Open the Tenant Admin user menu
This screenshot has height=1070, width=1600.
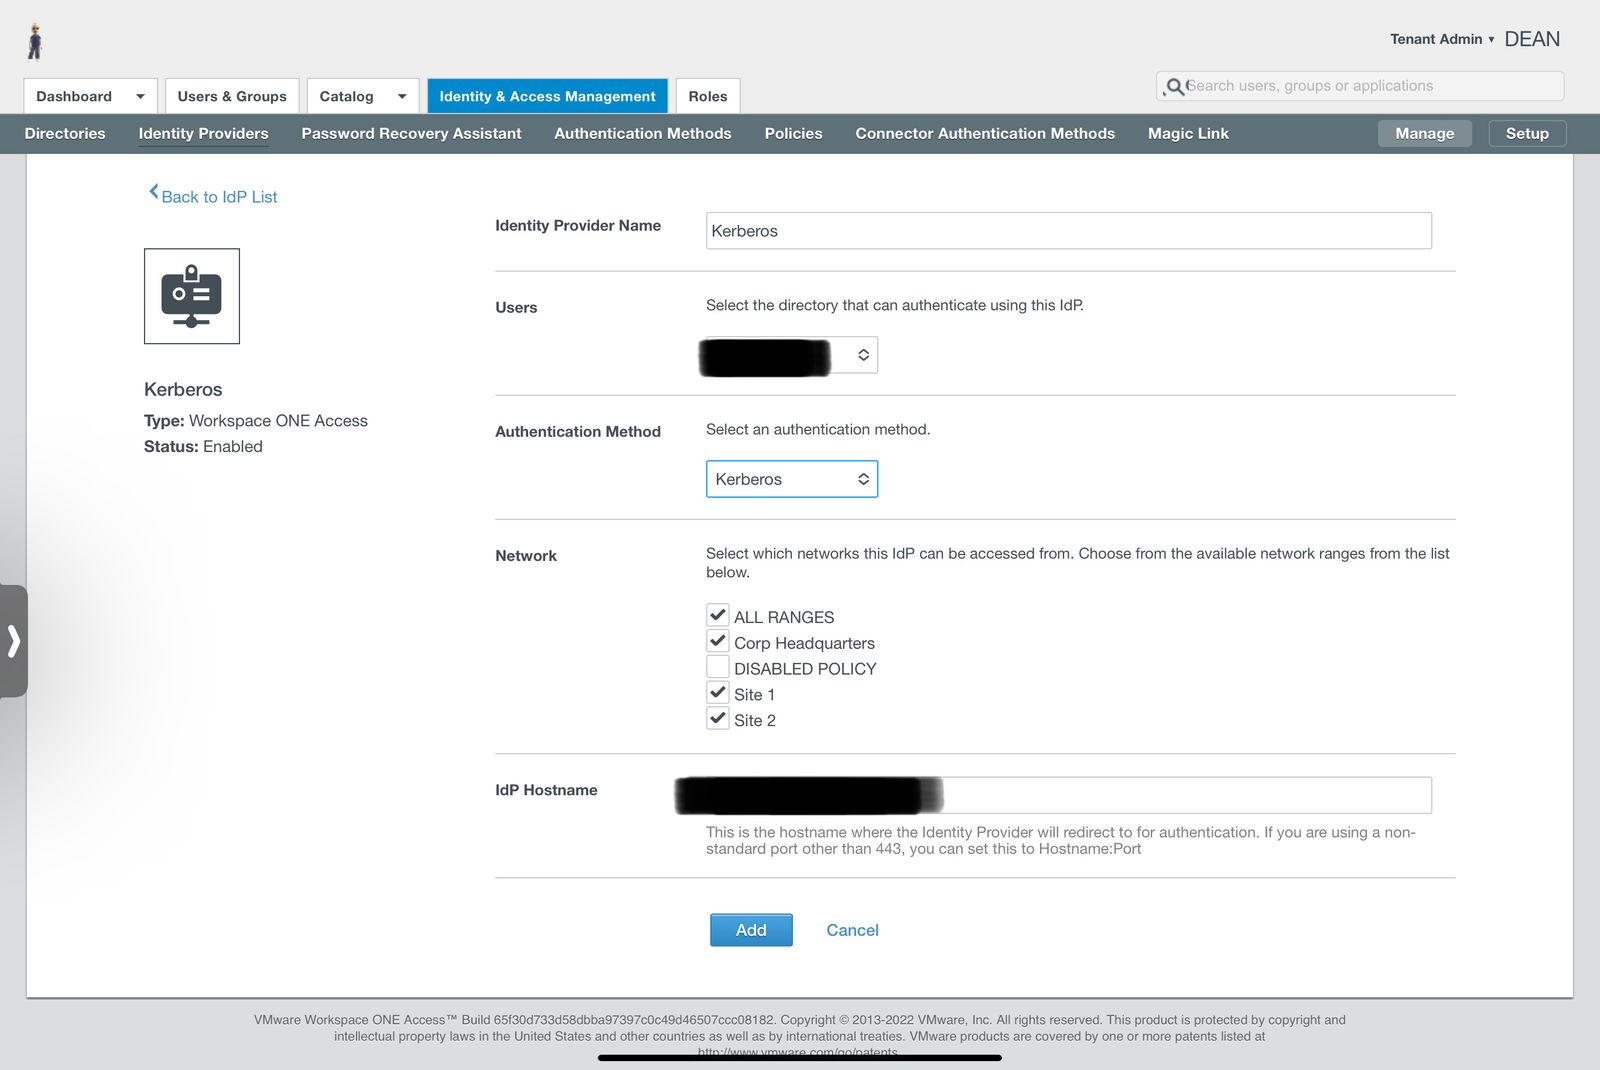pyautogui.click(x=1441, y=39)
